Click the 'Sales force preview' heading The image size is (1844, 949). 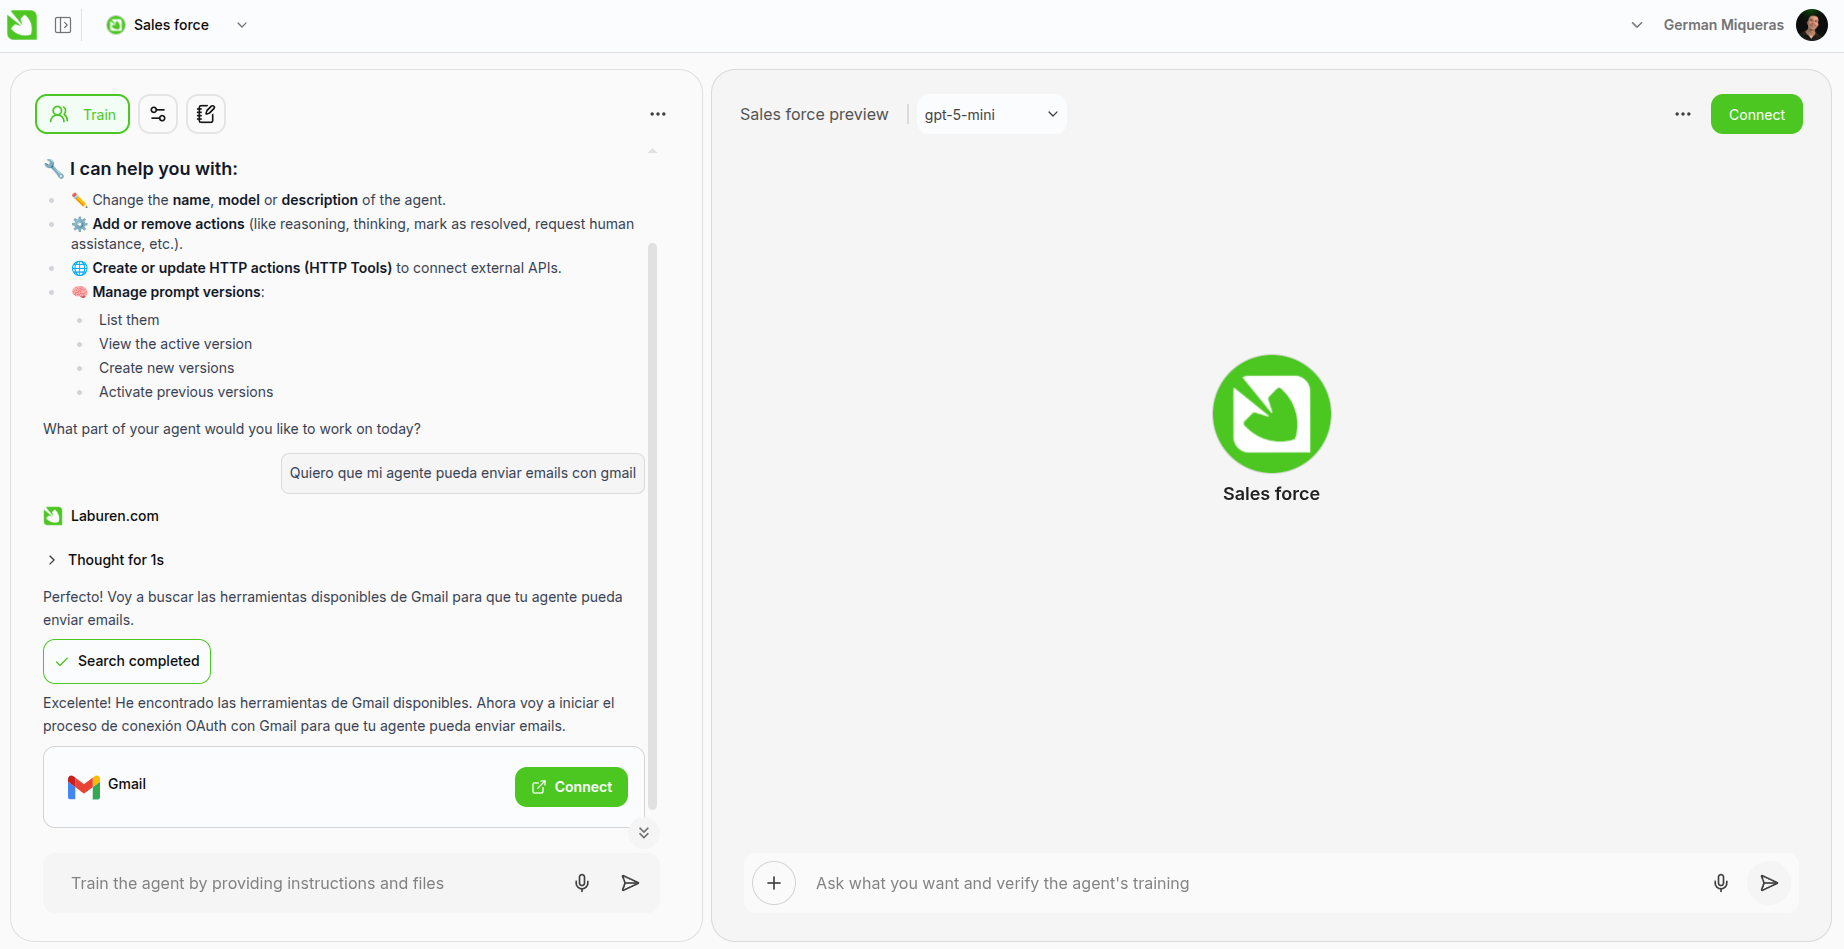pos(814,114)
